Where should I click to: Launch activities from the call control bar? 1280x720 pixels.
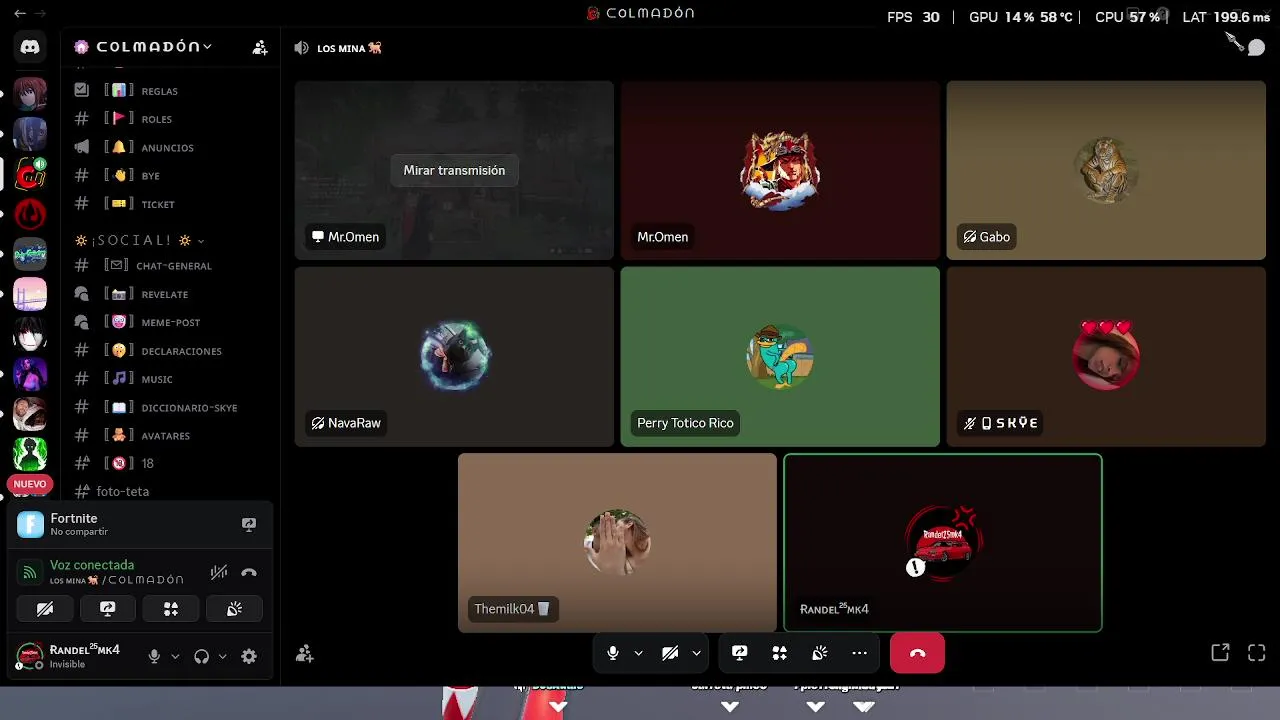pos(780,653)
